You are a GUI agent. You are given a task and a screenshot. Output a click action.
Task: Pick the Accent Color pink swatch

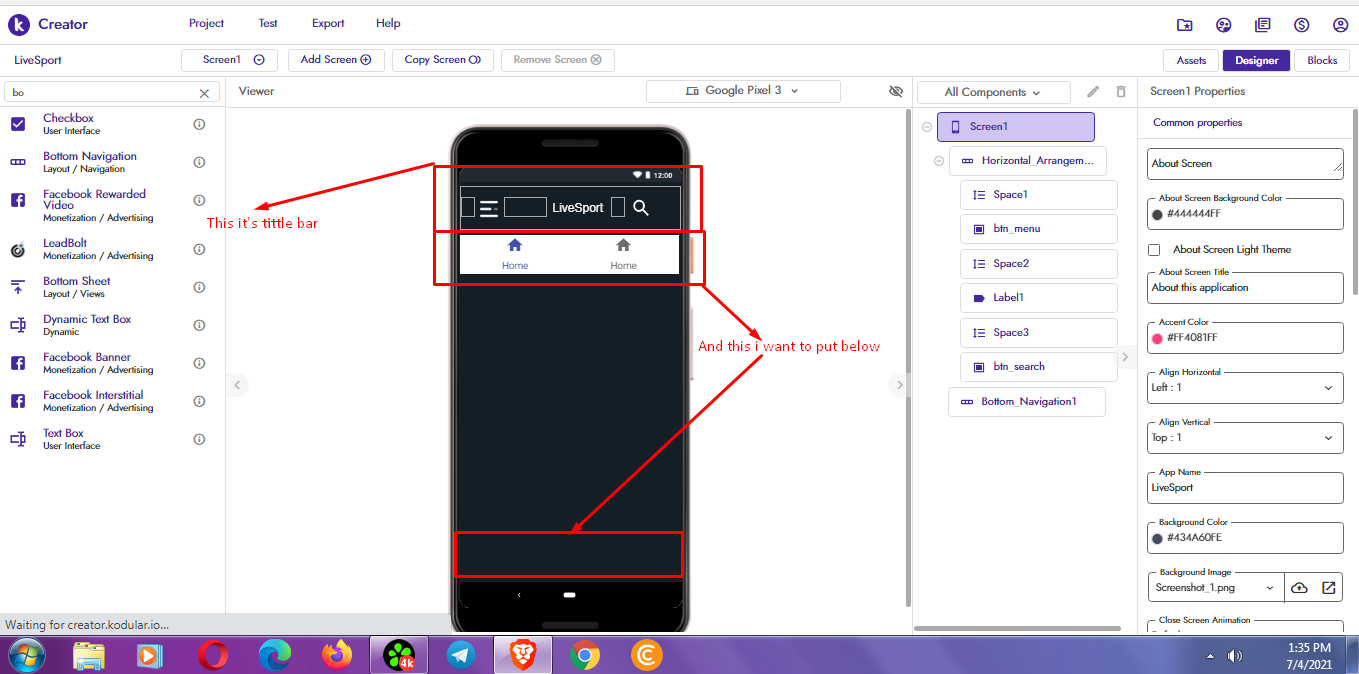[1157, 338]
